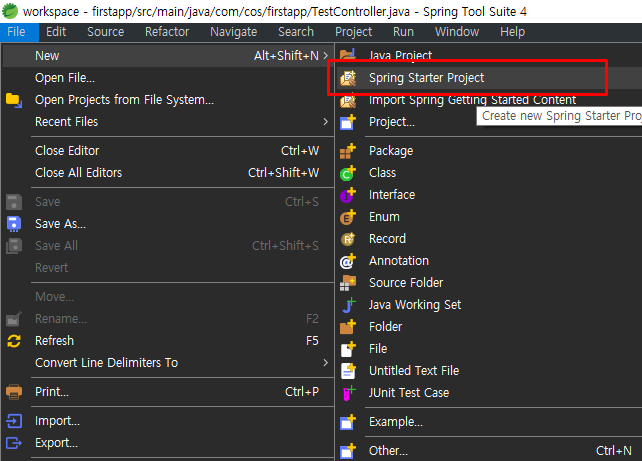The image size is (642, 461).
Task: Click the Open Projects from File System folder icon
Action: pyautogui.click(x=14, y=100)
